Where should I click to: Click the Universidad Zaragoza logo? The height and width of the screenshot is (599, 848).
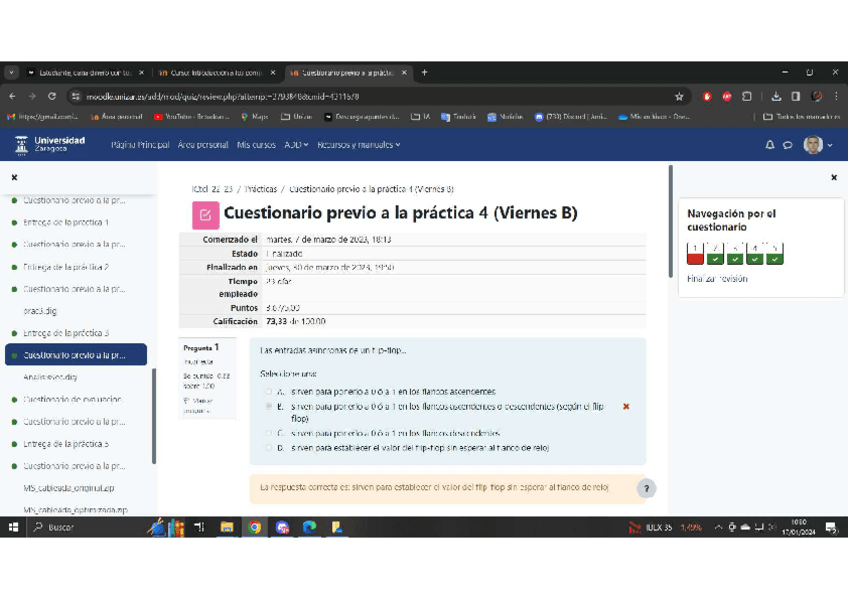[50, 145]
